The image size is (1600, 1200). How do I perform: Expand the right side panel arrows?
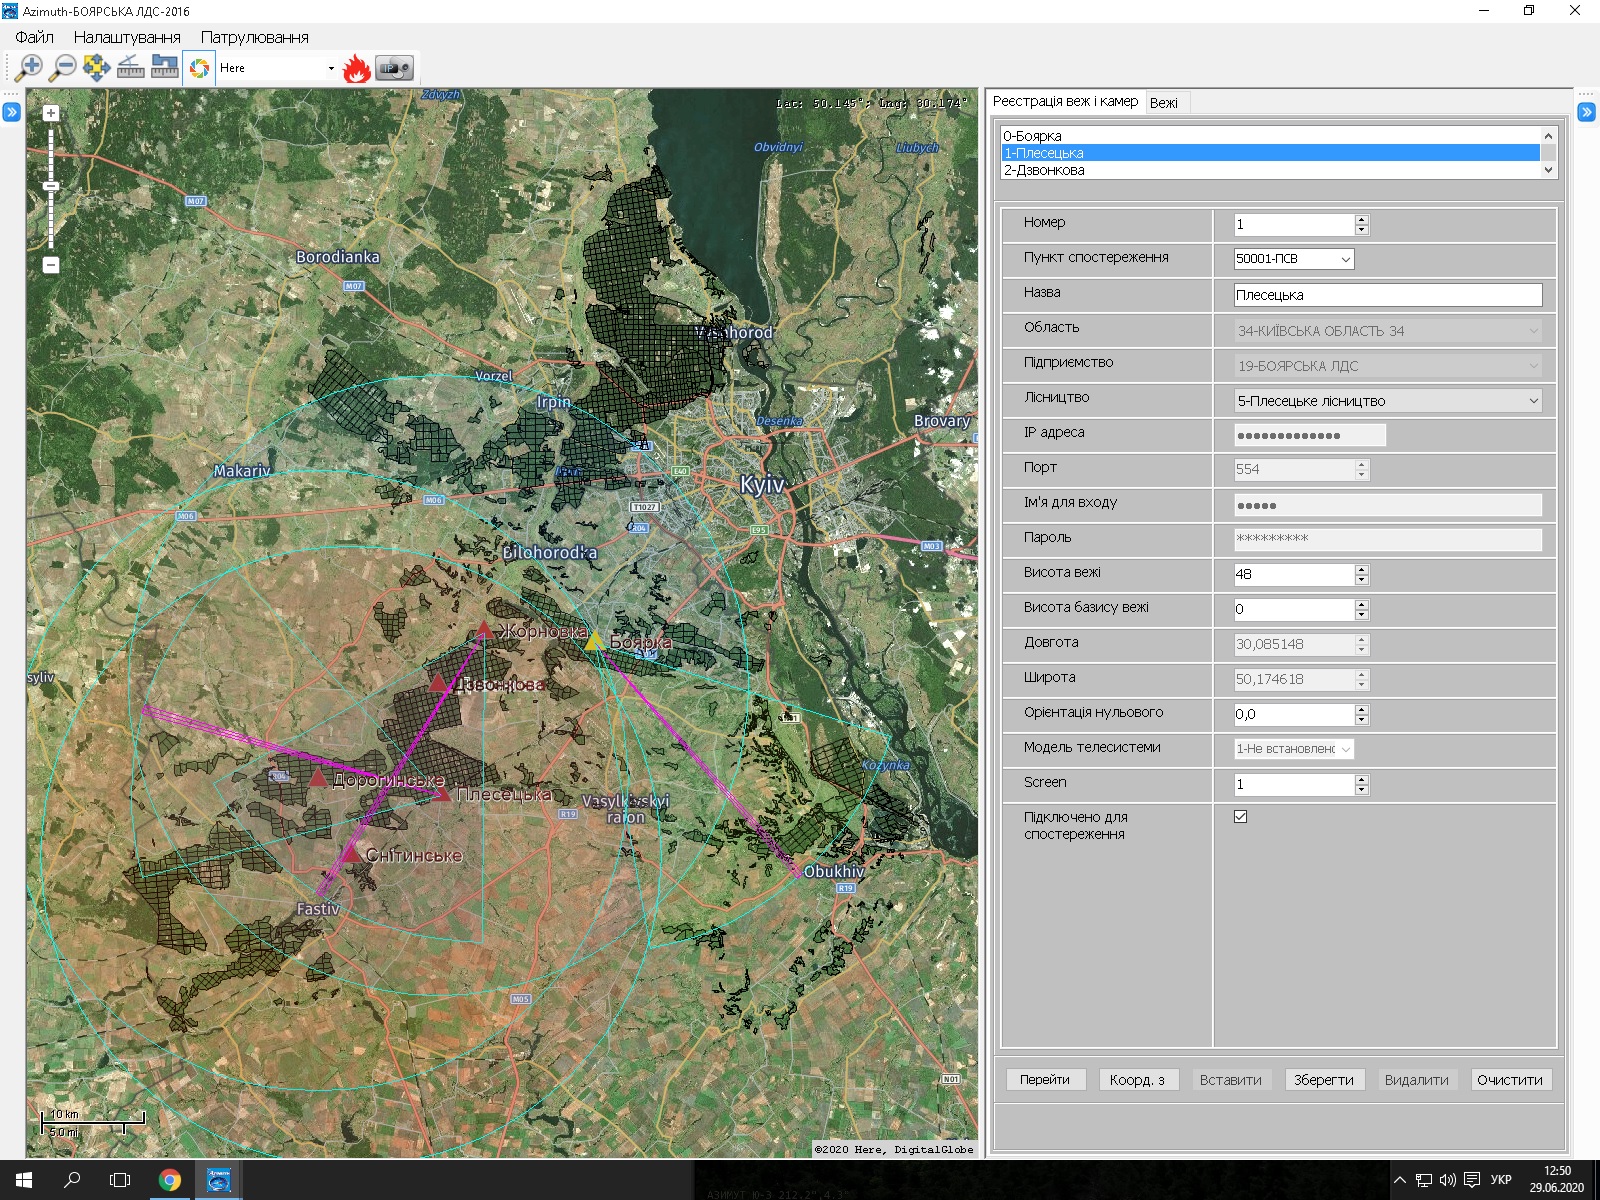click(x=1586, y=112)
